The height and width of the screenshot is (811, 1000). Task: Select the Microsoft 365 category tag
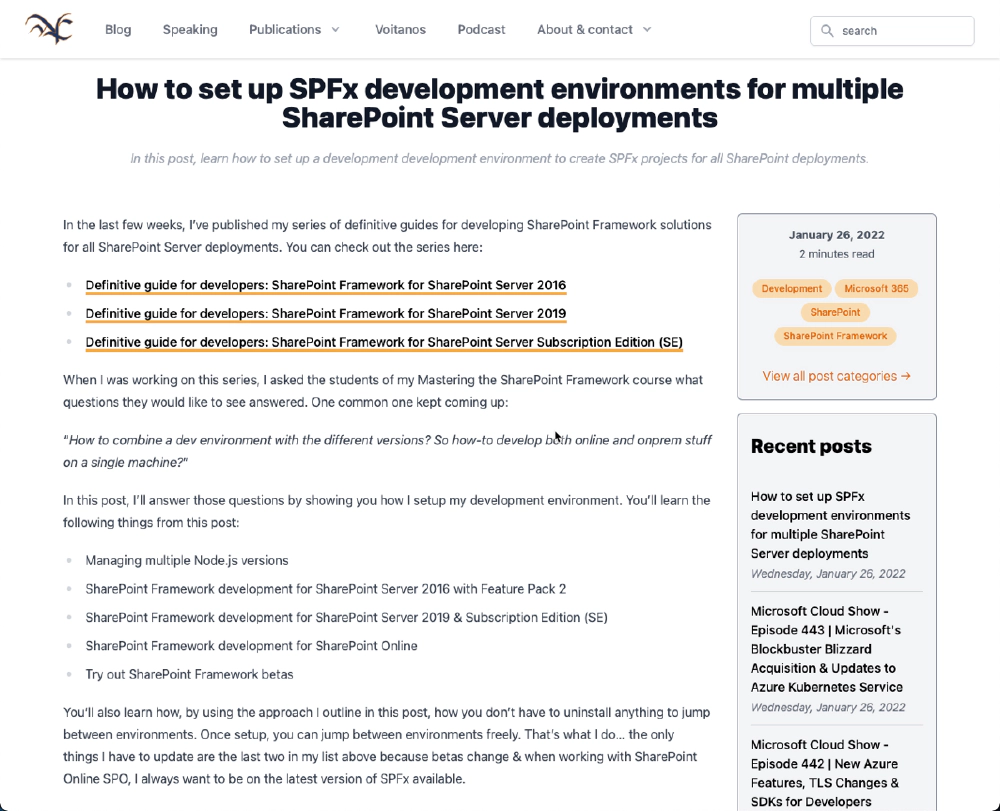pos(876,289)
